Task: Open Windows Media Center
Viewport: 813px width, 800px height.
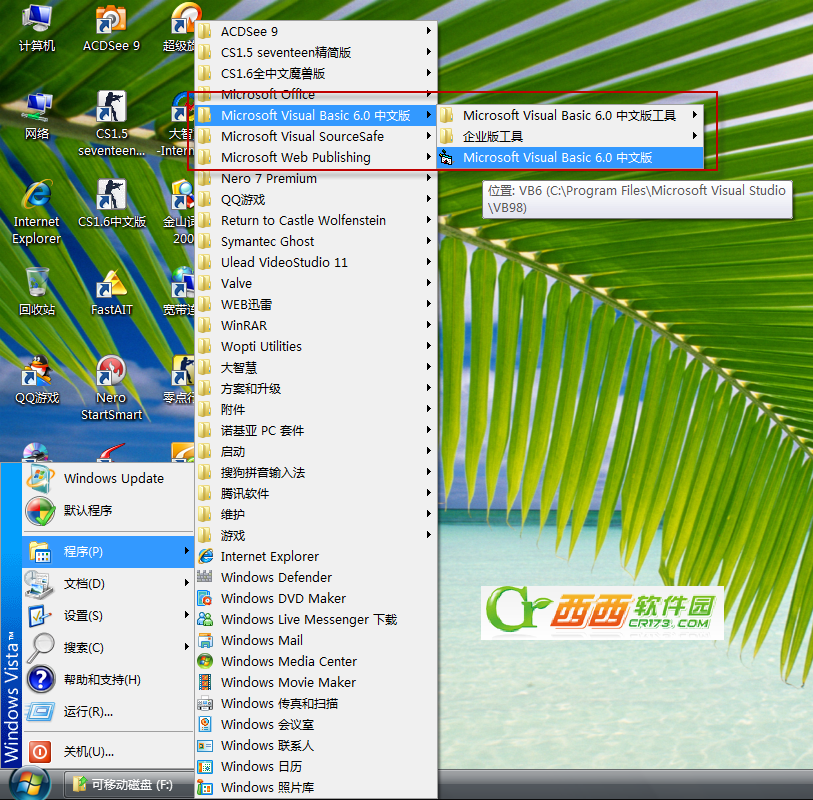Action: (316, 661)
